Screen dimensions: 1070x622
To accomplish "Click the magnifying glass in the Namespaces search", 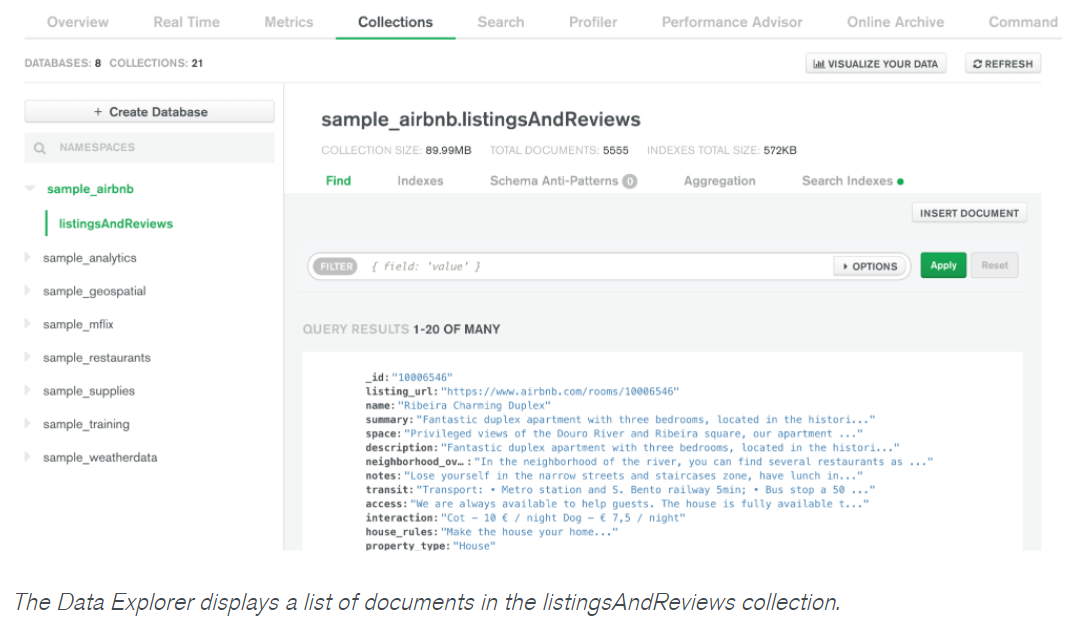I will pyautogui.click(x=38, y=147).
